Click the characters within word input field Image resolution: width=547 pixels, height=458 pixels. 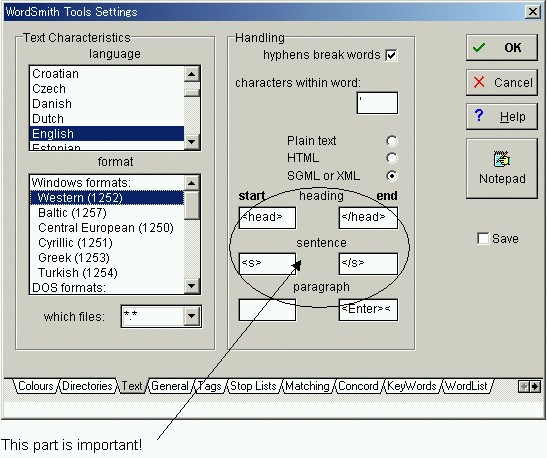coord(377,103)
